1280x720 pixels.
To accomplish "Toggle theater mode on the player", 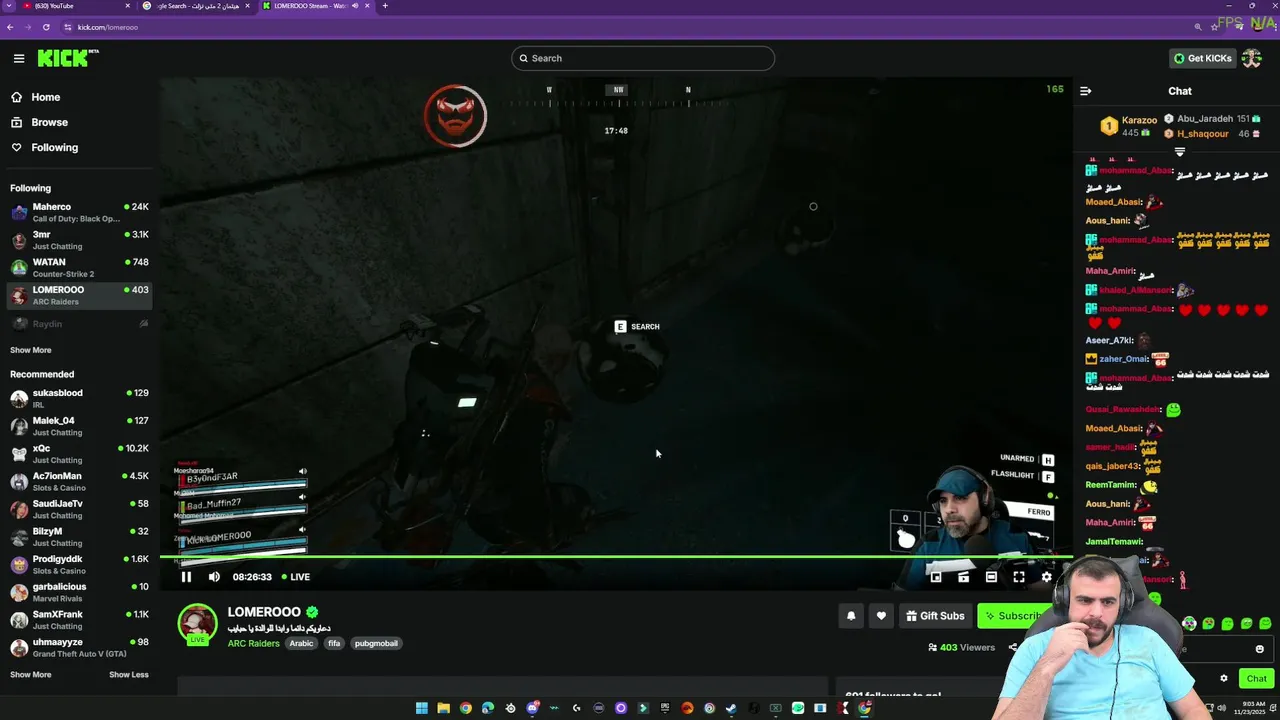I will point(991,577).
